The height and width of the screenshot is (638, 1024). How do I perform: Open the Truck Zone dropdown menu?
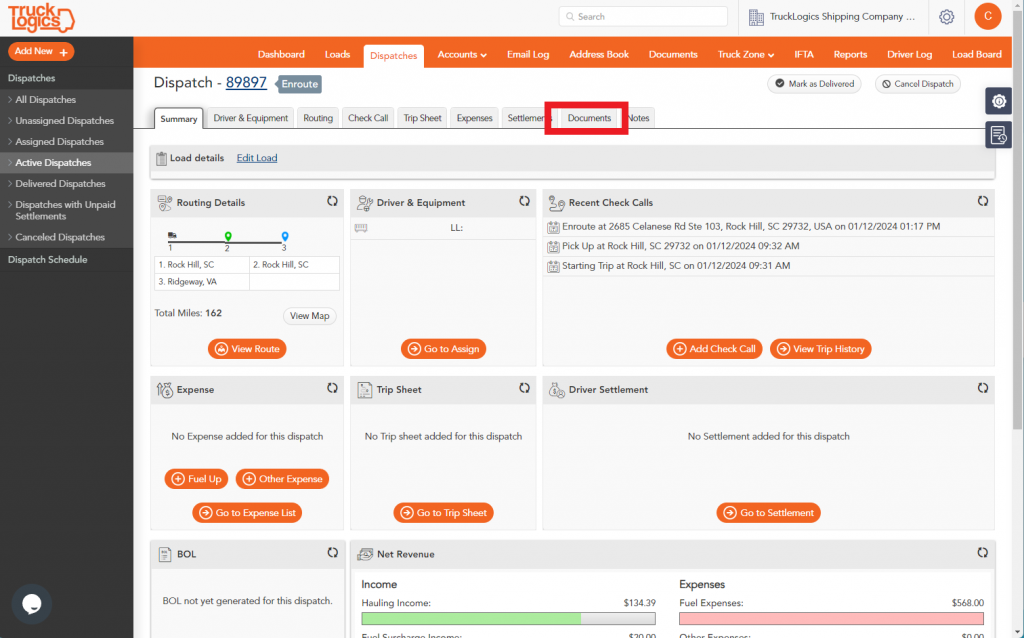pos(746,55)
